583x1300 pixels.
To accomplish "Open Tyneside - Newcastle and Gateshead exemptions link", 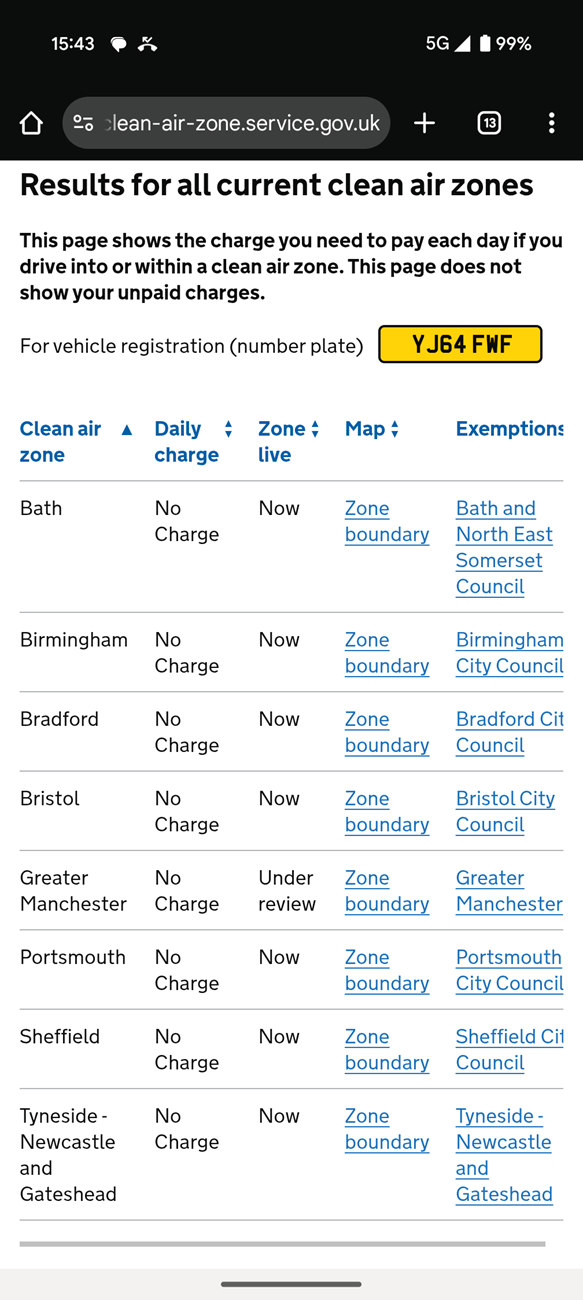I will point(504,1155).
